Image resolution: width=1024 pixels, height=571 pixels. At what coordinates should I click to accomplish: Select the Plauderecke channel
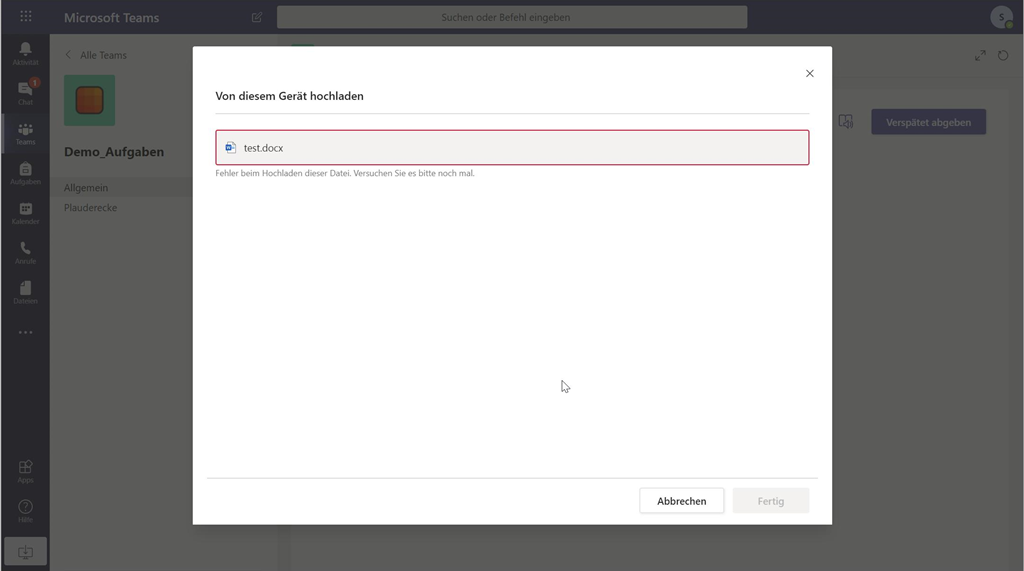(91, 208)
